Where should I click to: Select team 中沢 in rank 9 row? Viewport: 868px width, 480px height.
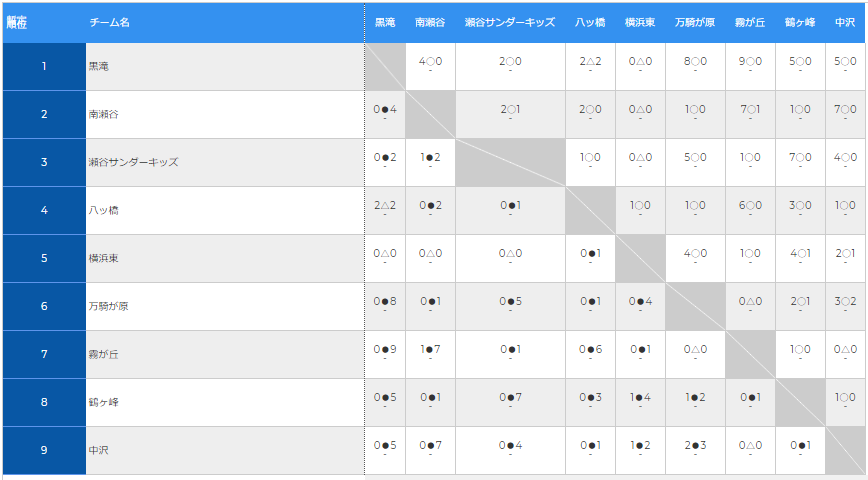pyautogui.click(x=99, y=450)
